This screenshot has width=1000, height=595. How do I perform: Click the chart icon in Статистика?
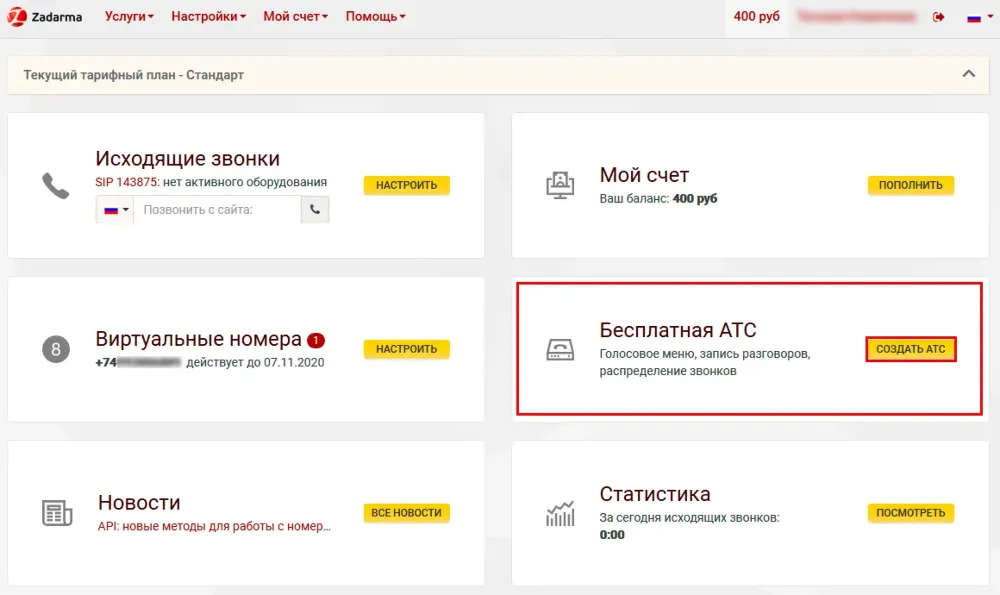(x=560, y=513)
